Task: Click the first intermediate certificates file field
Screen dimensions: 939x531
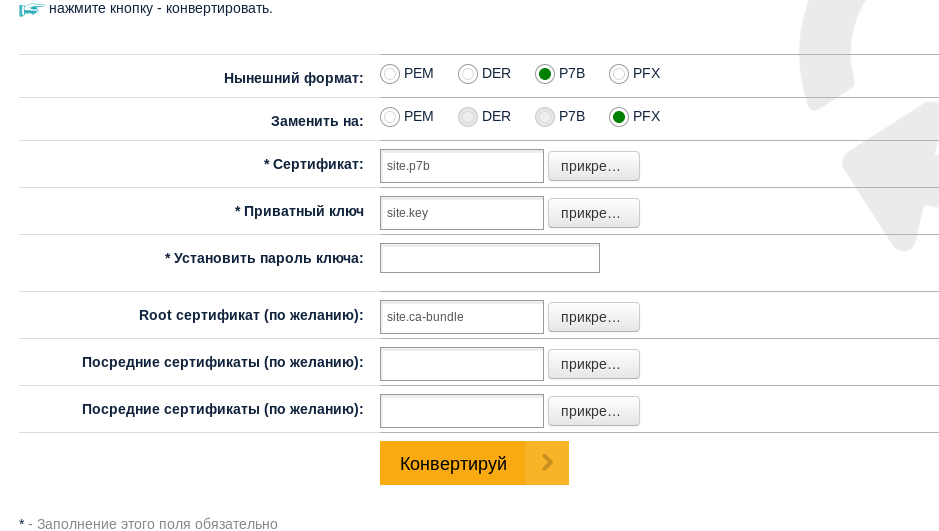Action: pos(462,364)
